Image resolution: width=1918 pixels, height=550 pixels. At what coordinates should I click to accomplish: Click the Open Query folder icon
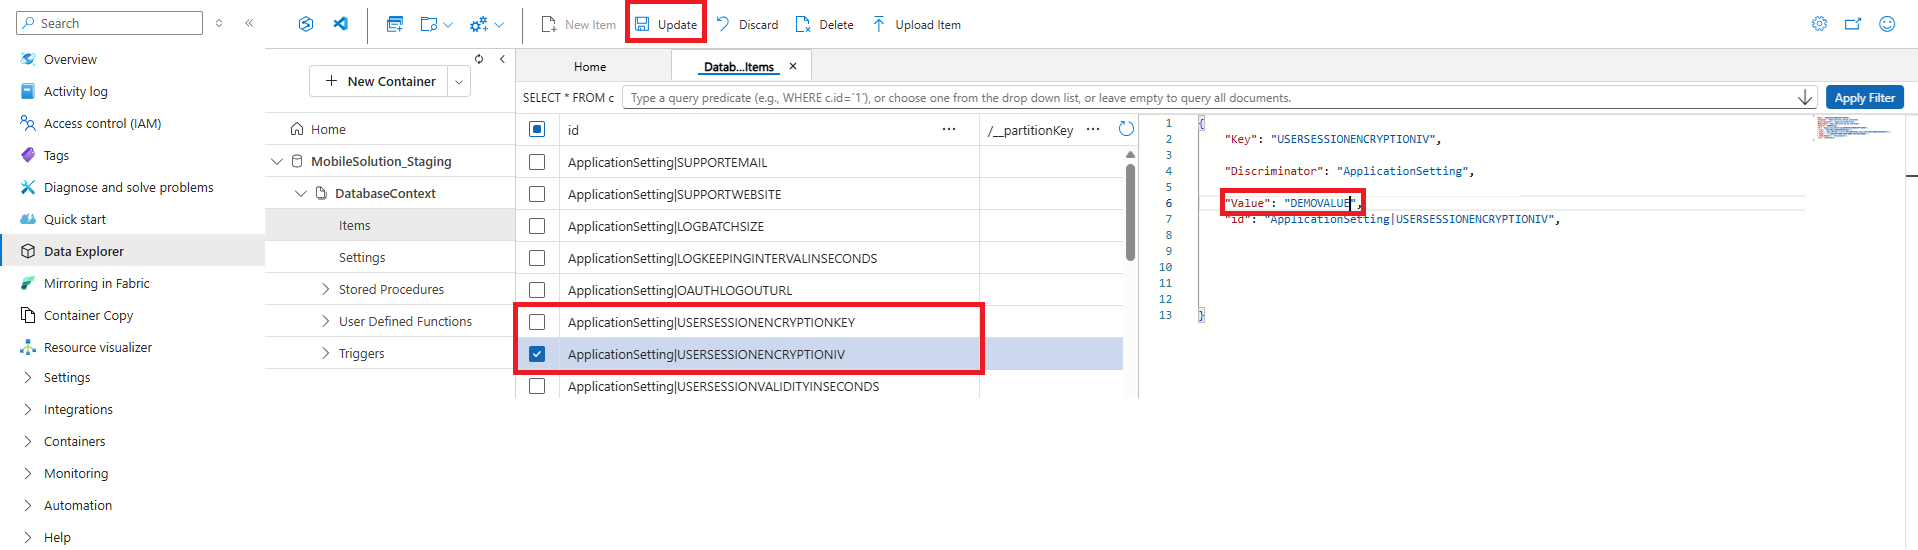(x=429, y=24)
